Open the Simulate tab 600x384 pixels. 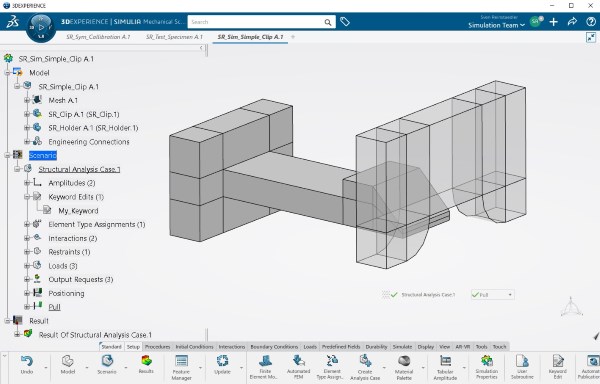403,347
